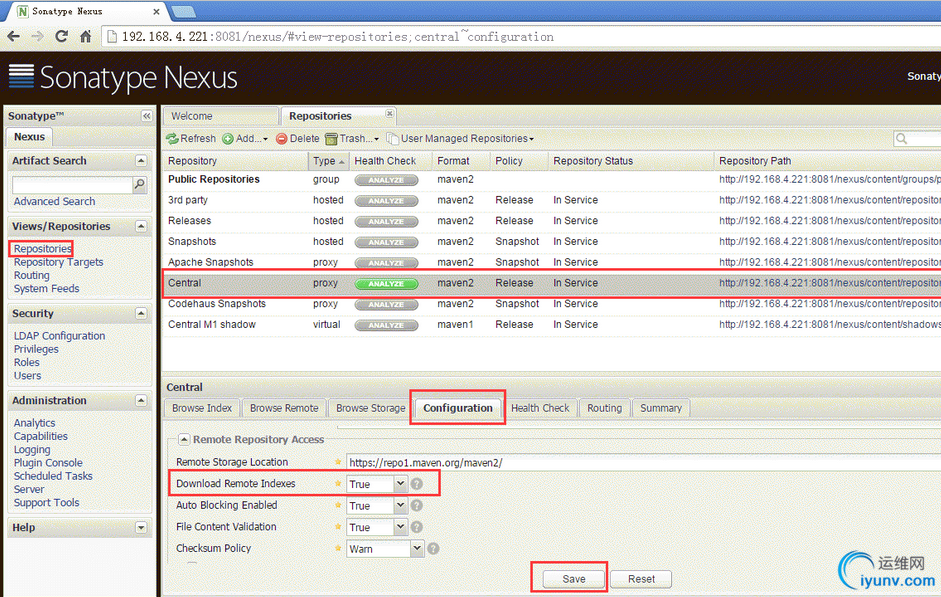Collapse the Views/Repositories panel
The width and height of the screenshot is (941, 597).
(x=140, y=226)
